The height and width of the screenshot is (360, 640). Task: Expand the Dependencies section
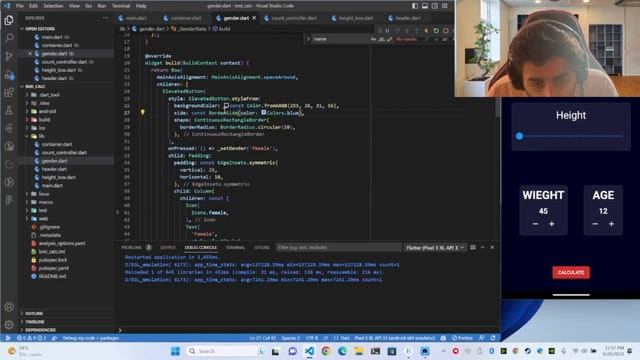(x=40, y=330)
